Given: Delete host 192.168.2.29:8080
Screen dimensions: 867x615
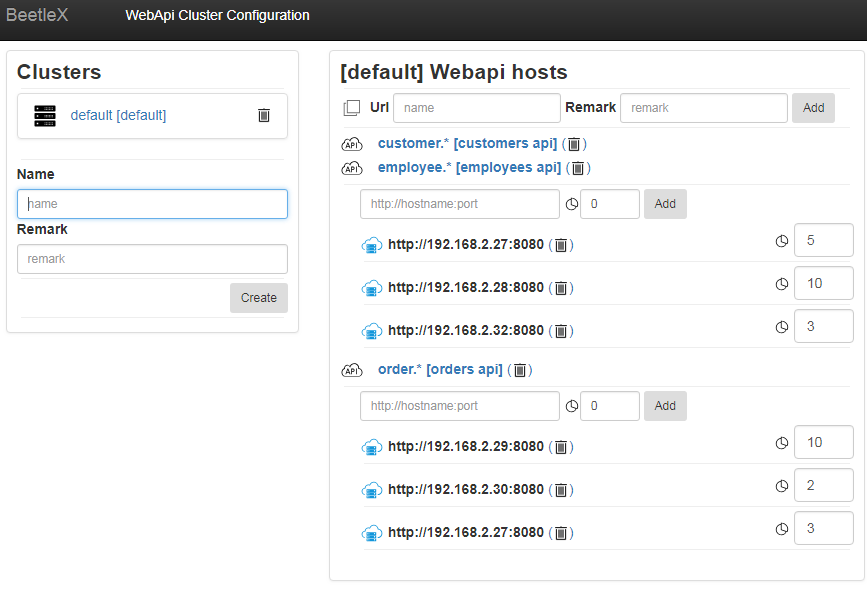Looking at the screenshot, I should pyautogui.click(x=561, y=447).
